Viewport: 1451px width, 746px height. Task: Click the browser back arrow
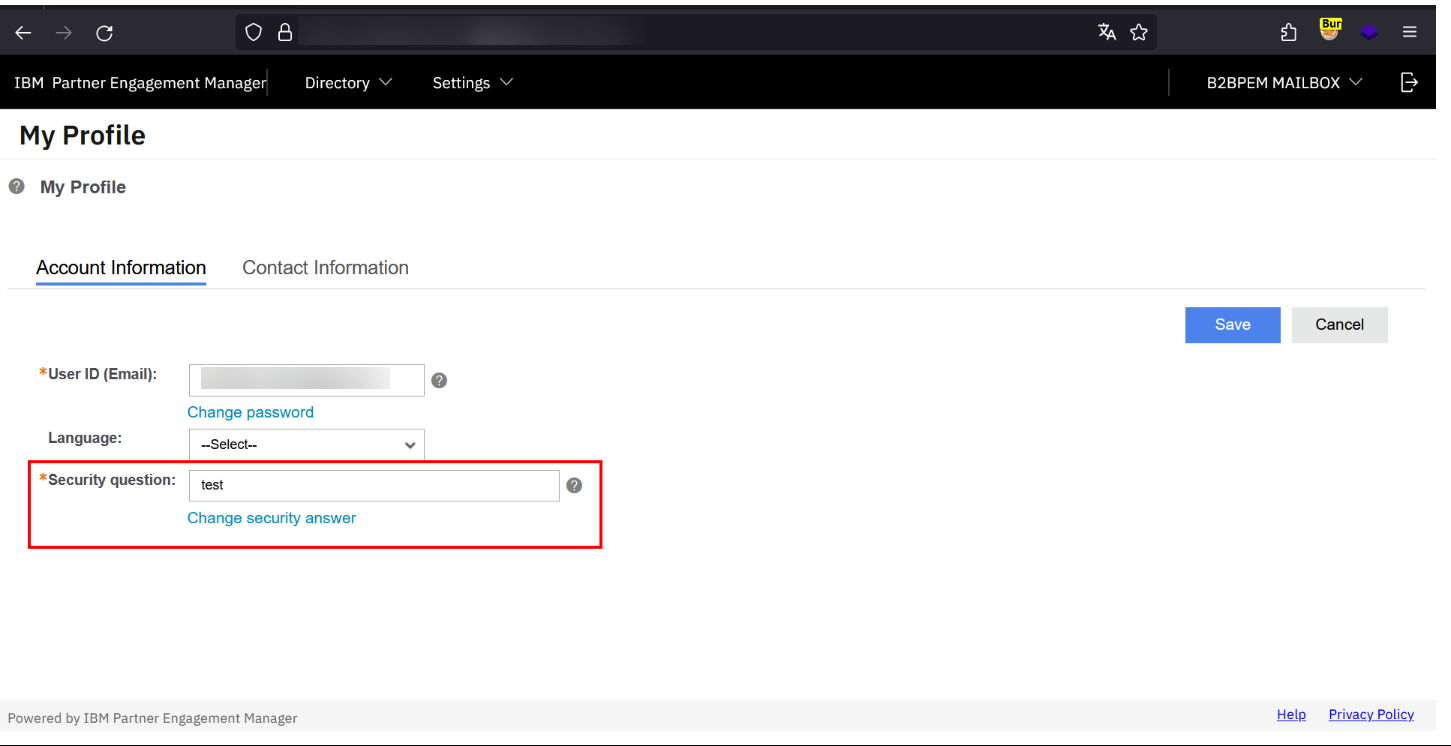23,33
